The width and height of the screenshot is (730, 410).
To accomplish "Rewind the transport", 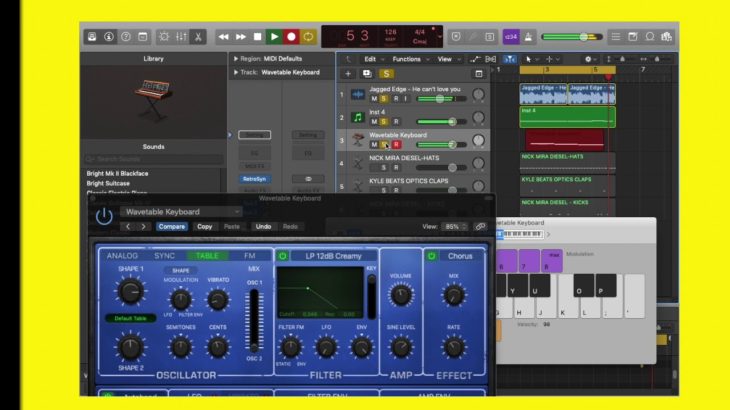I will click(223, 37).
